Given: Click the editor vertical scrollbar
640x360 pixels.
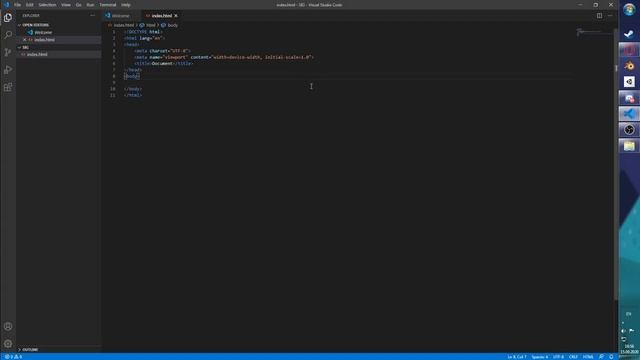Looking at the screenshot, I should tap(616, 163).
